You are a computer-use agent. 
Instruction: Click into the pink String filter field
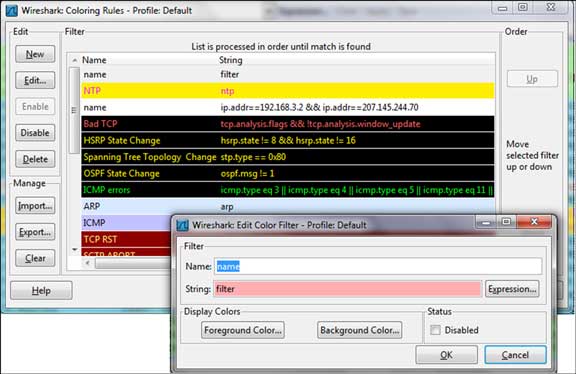pos(347,289)
